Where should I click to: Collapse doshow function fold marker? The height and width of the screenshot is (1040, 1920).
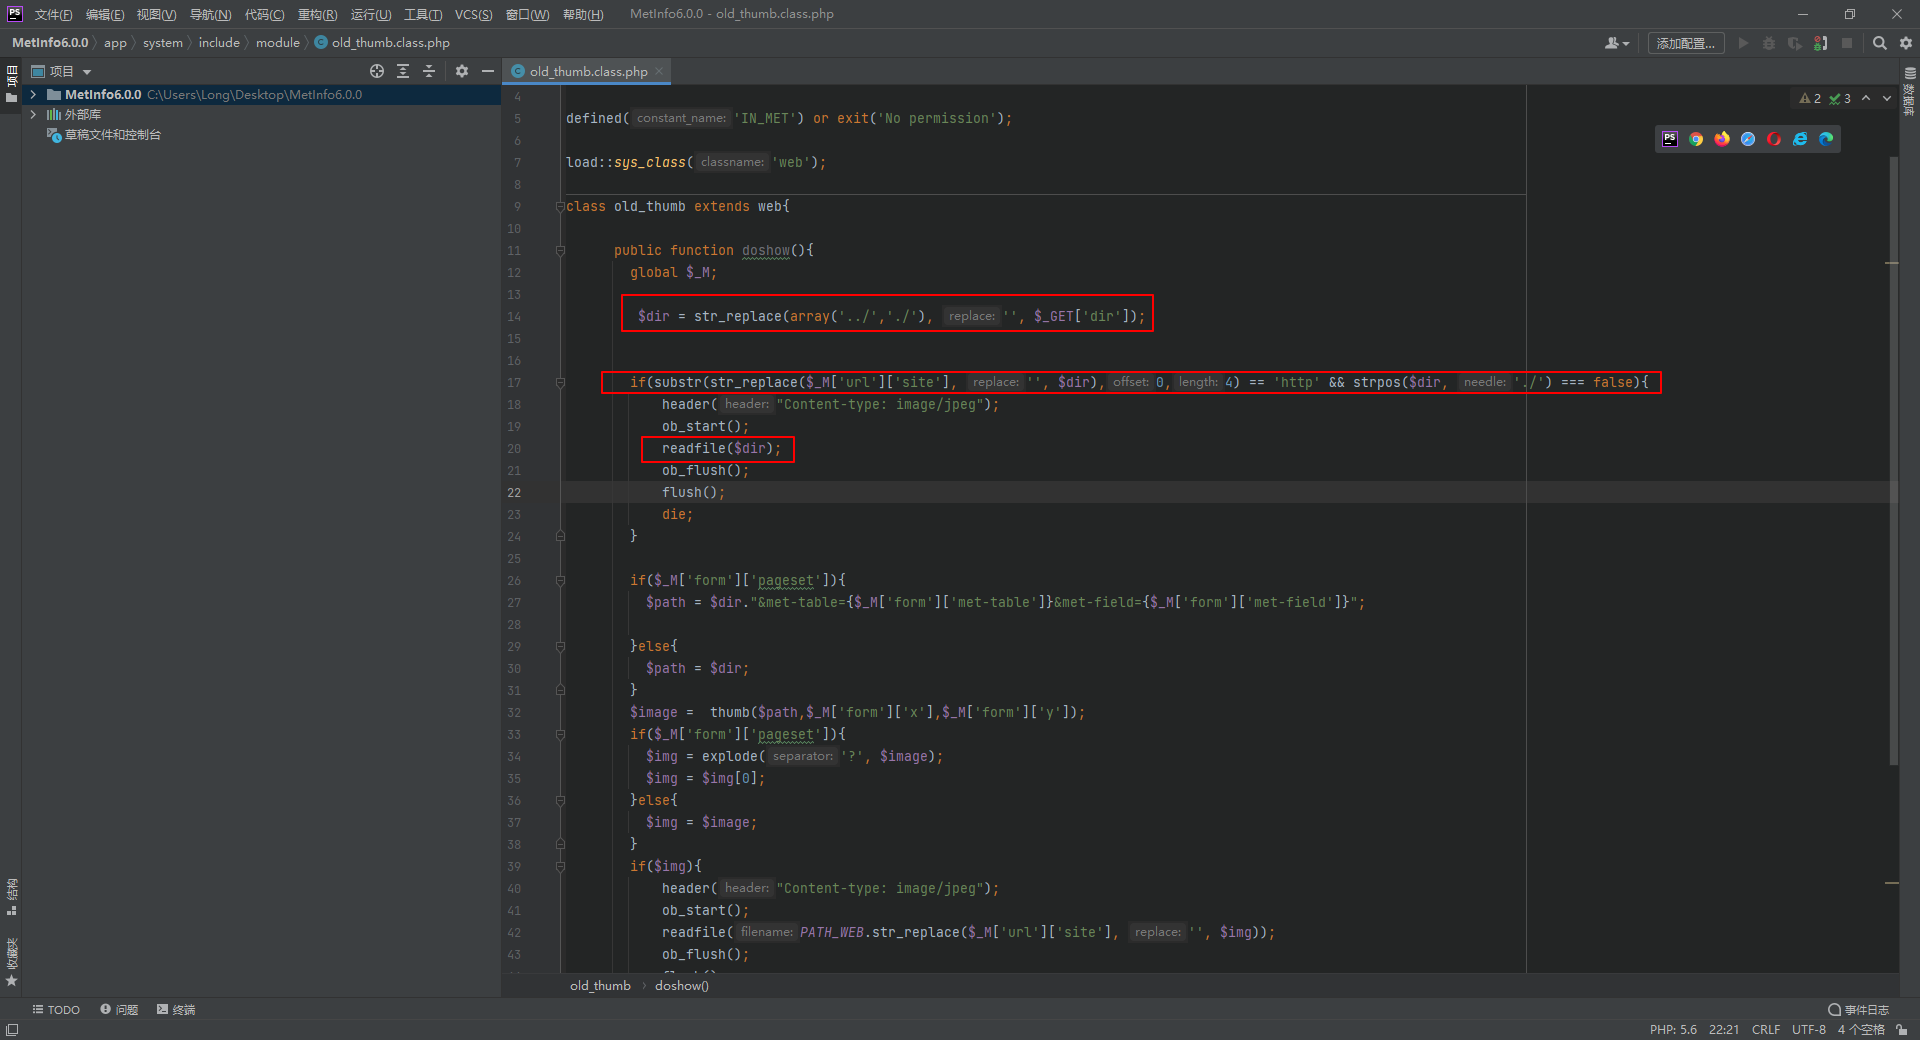pos(560,250)
